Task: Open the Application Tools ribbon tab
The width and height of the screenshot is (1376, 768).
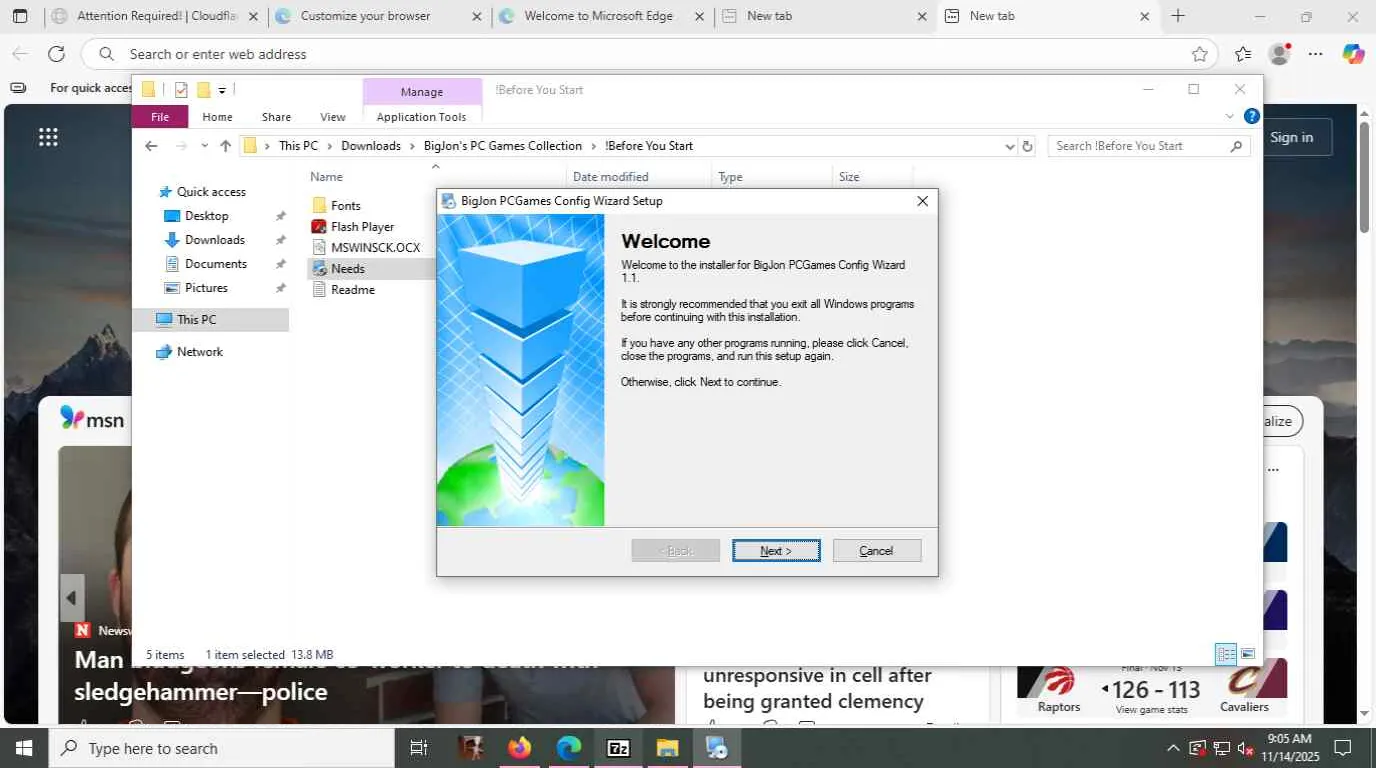Action: click(x=421, y=117)
